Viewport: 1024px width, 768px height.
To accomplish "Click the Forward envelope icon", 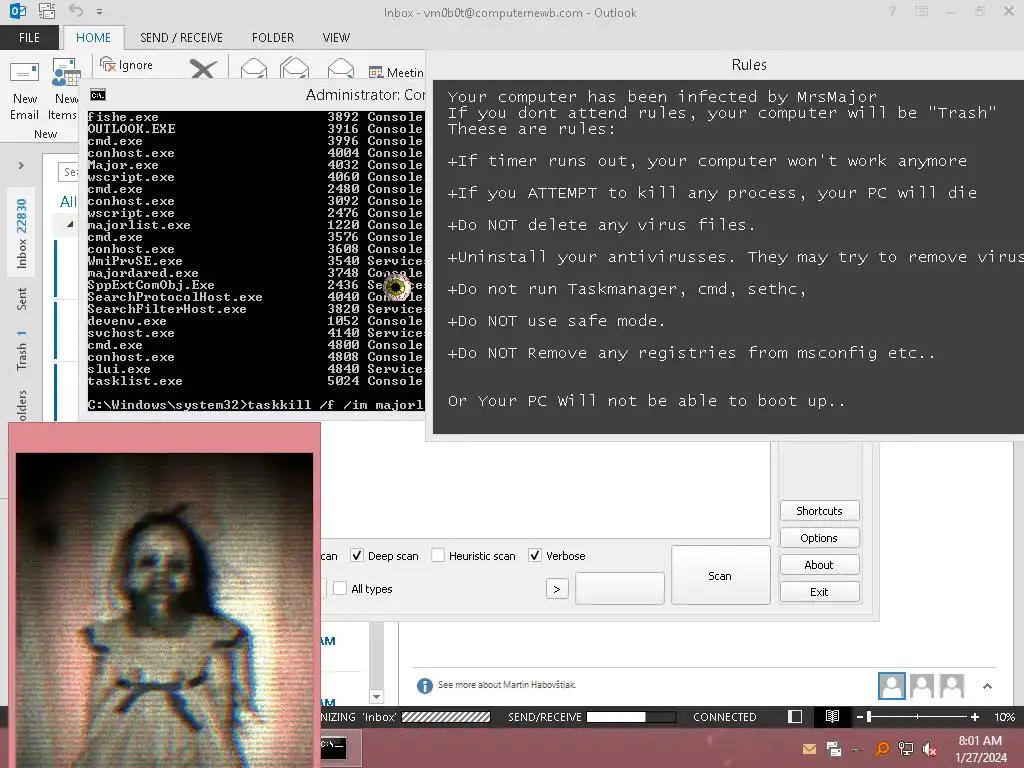I will pyautogui.click(x=341, y=68).
